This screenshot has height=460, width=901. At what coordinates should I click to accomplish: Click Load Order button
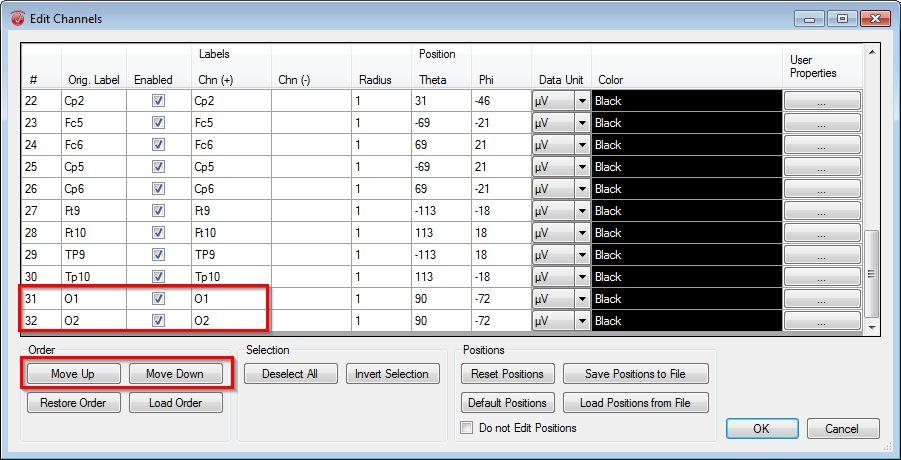[175, 403]
